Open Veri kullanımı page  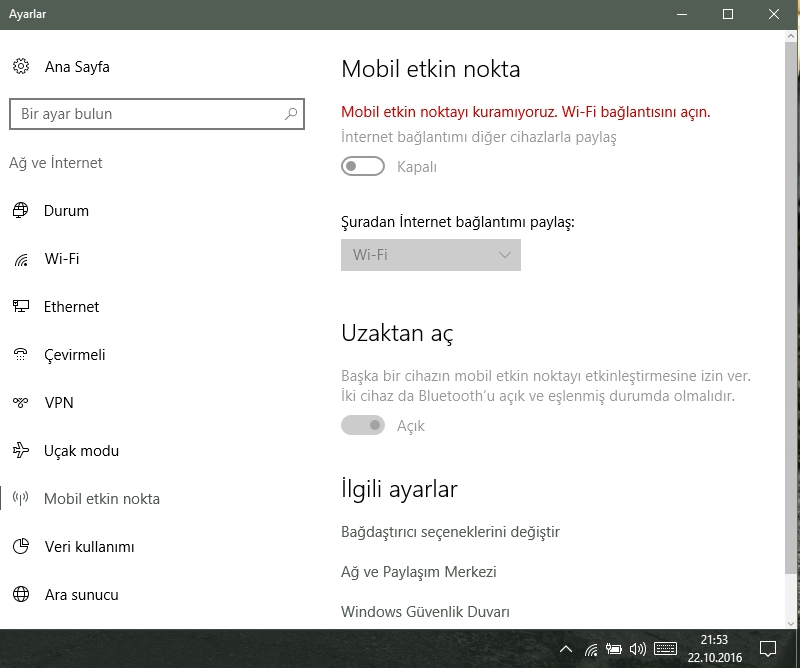point(89,547)
